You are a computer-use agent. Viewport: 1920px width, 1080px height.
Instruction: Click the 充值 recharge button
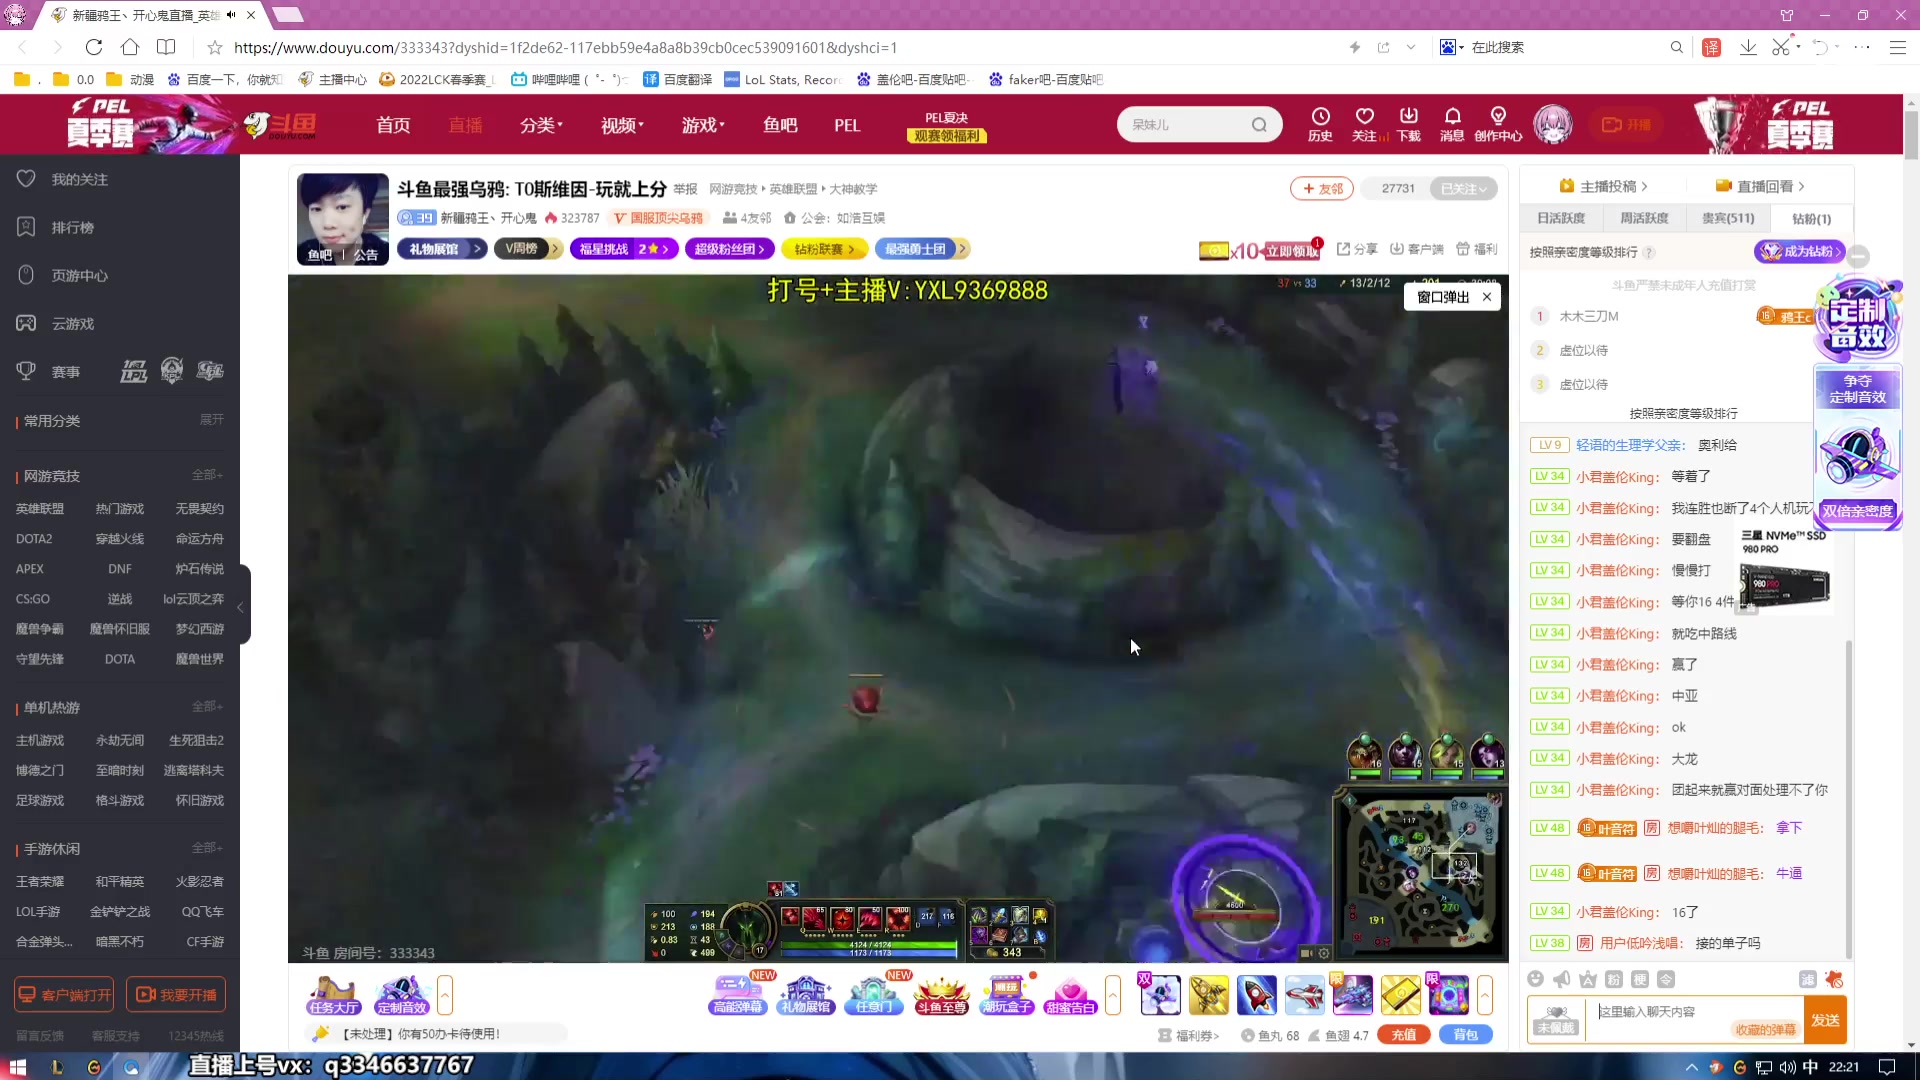pyautogui.click(x=1403, y=1035)
